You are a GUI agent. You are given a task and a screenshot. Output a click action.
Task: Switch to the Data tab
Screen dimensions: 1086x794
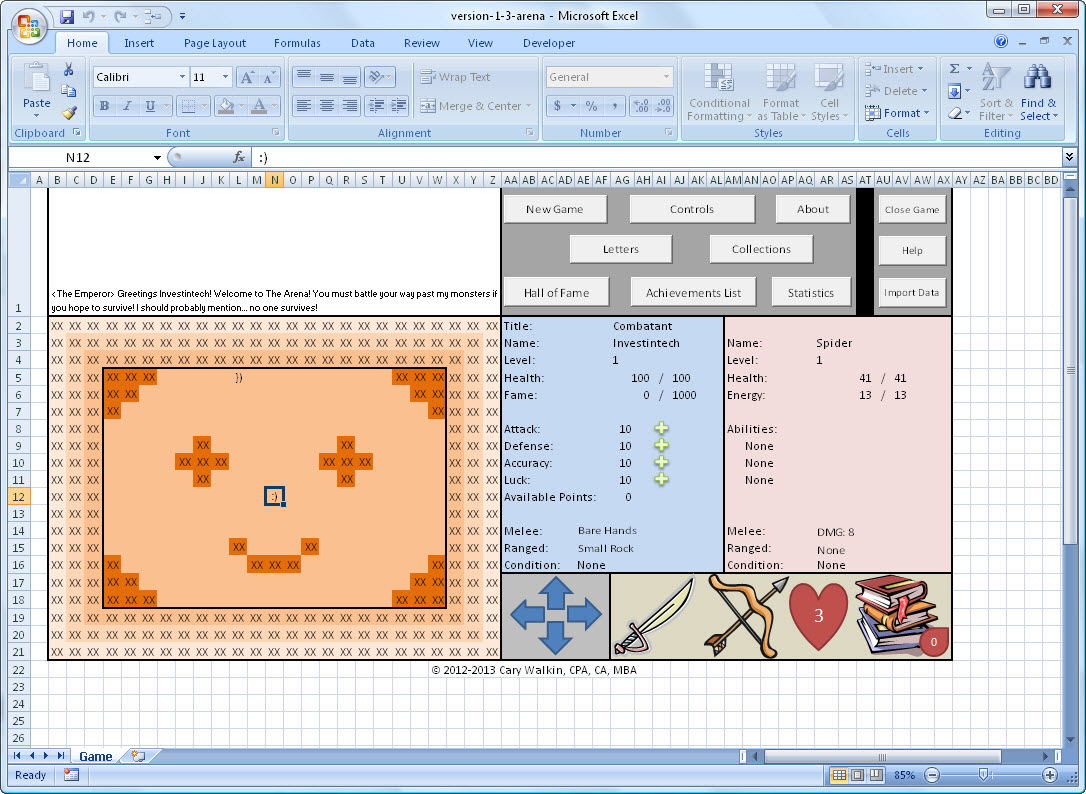pos(362,43)
